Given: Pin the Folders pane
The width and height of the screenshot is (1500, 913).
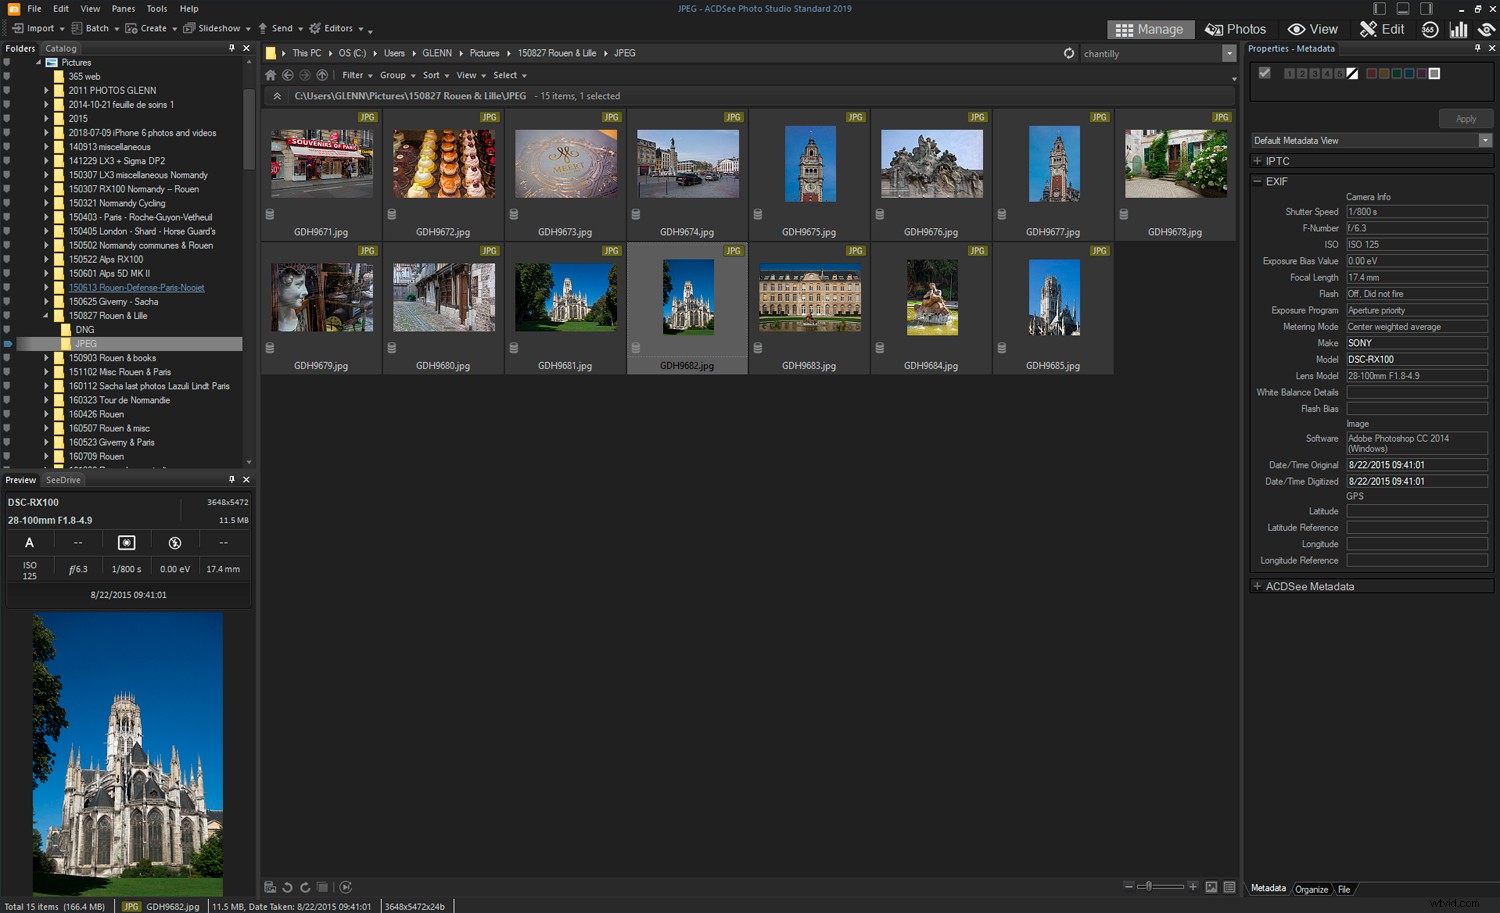Looking at the screenshot, I should tap(232, 47).
